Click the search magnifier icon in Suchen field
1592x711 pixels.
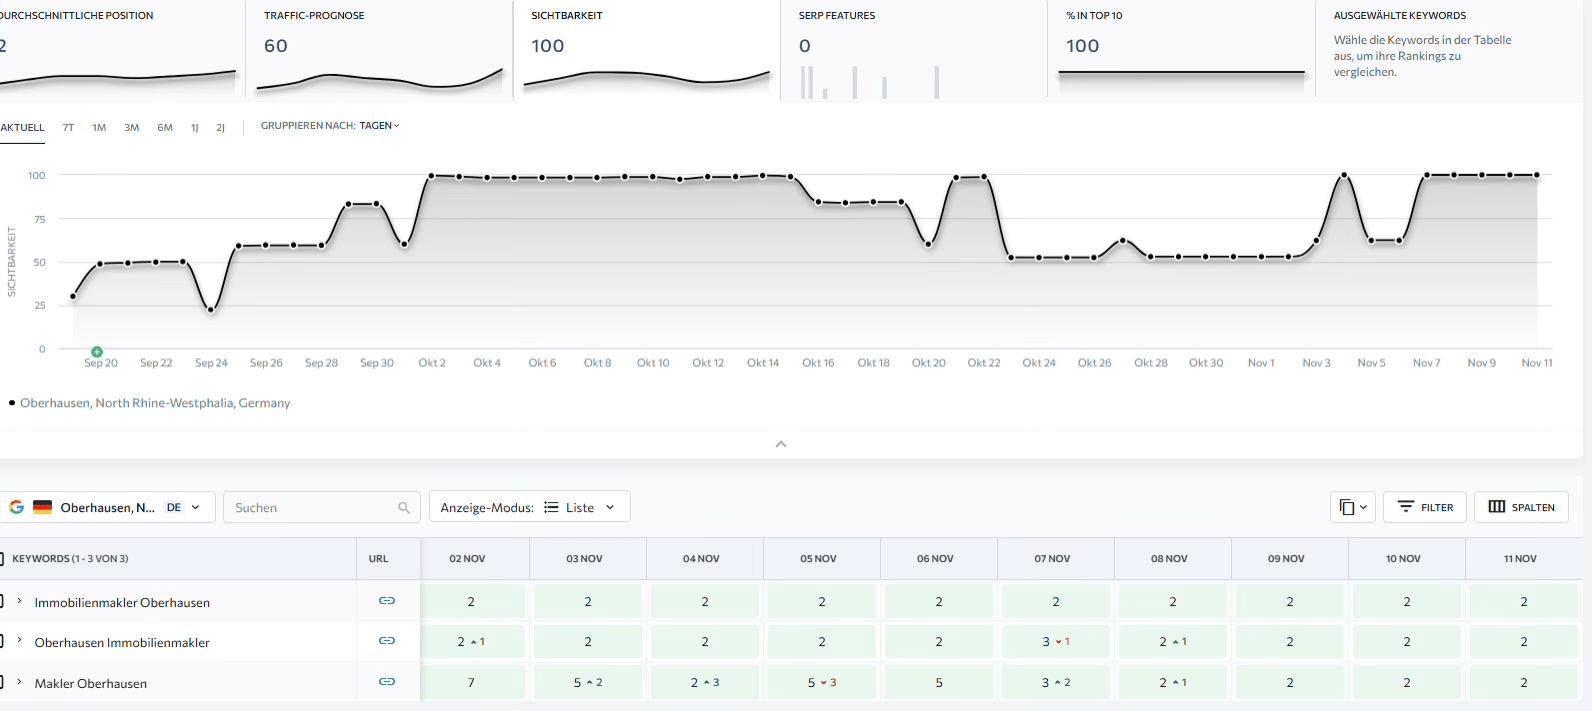coord(404,508)
